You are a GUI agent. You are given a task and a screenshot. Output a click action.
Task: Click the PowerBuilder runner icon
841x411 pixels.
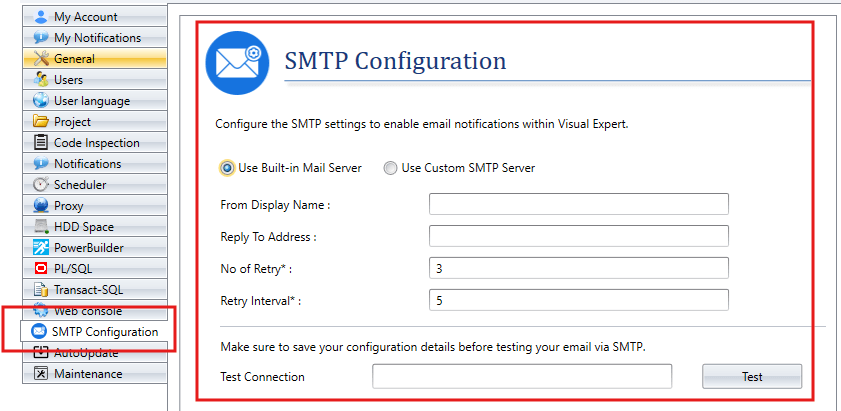pos(41,247)
